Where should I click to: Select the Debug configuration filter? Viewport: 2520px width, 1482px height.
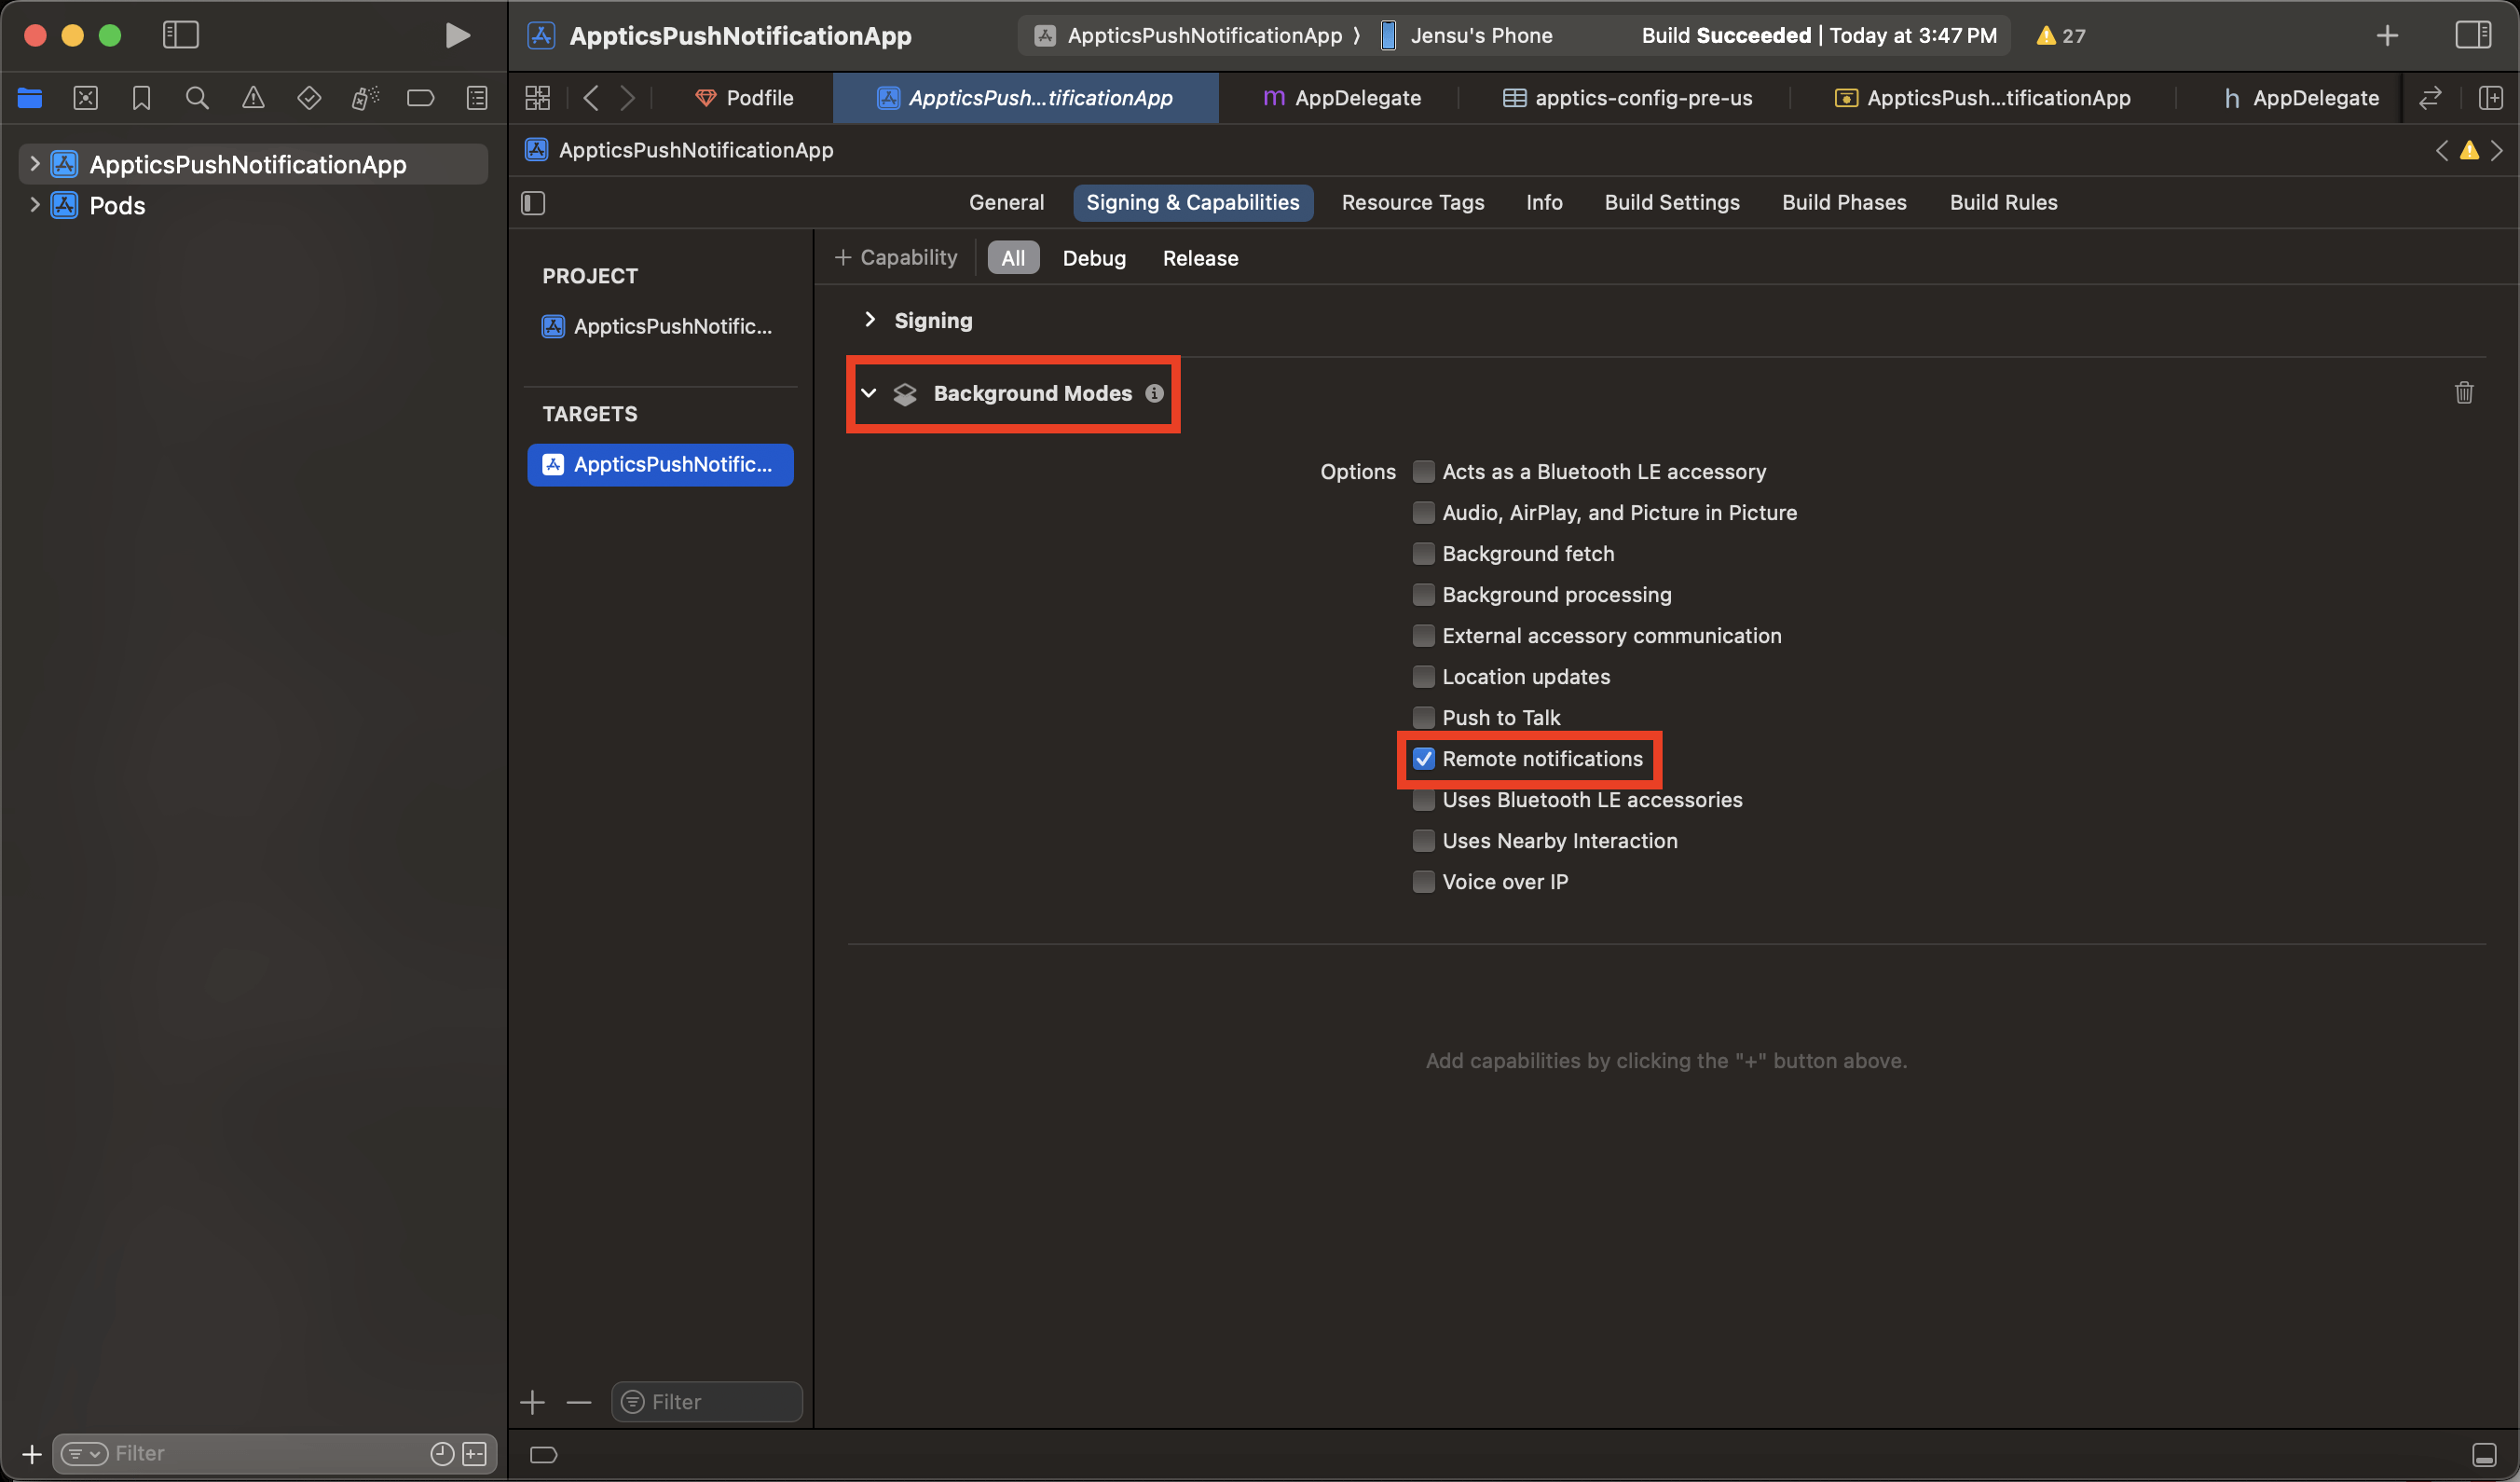[1093, 258]
